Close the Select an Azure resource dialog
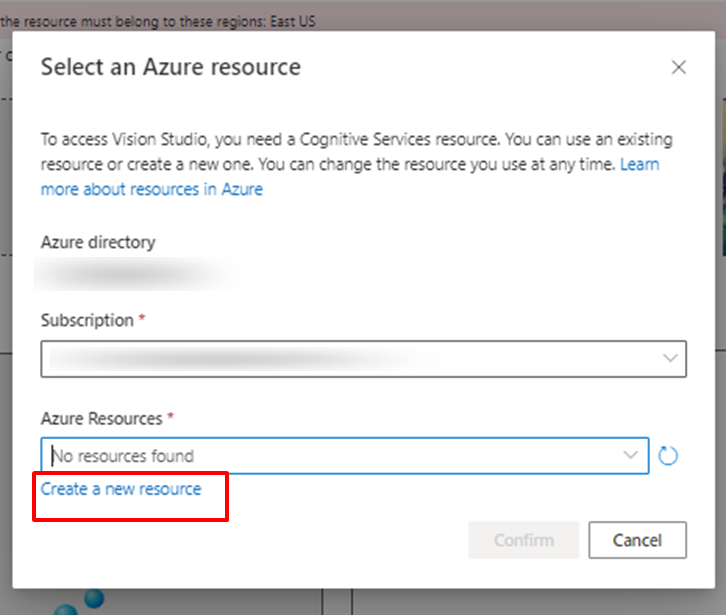Screen dimensions: 726x615 coord(678,67)
